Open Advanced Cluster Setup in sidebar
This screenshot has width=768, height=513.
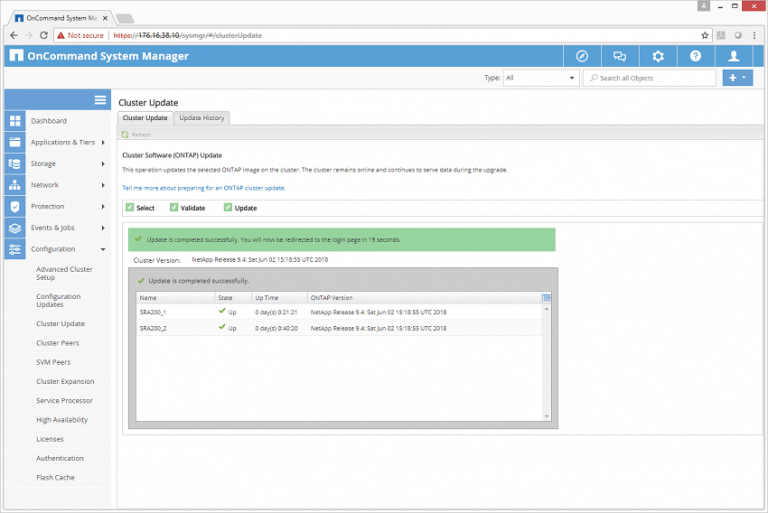[64, 273]
